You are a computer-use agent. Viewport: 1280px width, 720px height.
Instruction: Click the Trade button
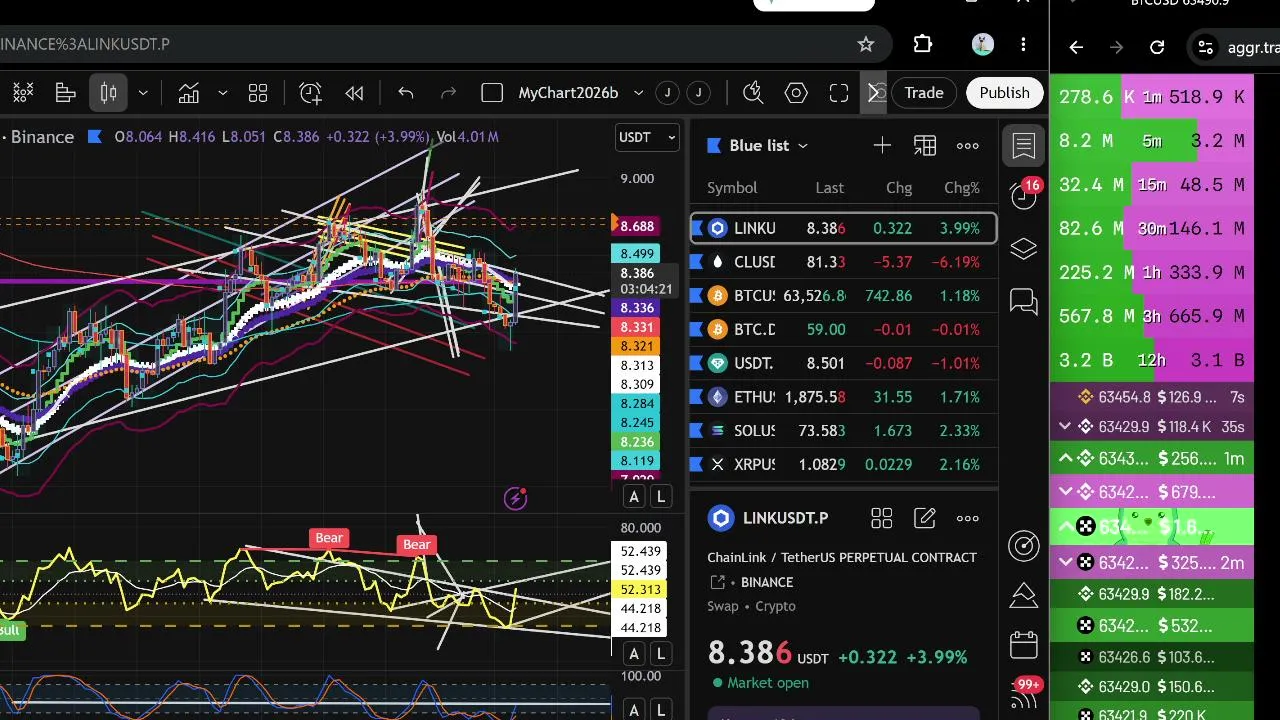(924, 93)
